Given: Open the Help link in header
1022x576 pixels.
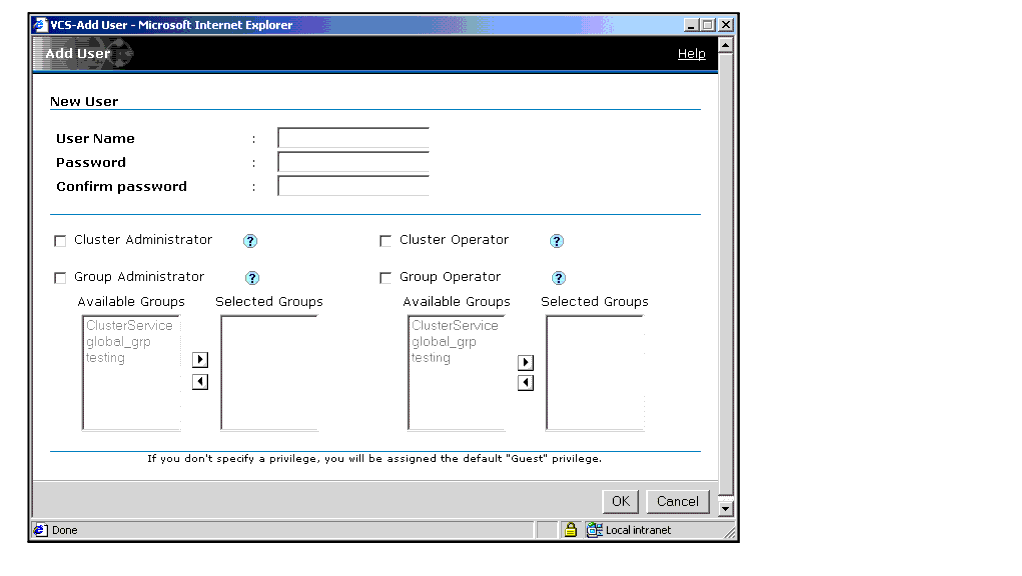Looking at the screenshot, I should [x=691, y=54].
